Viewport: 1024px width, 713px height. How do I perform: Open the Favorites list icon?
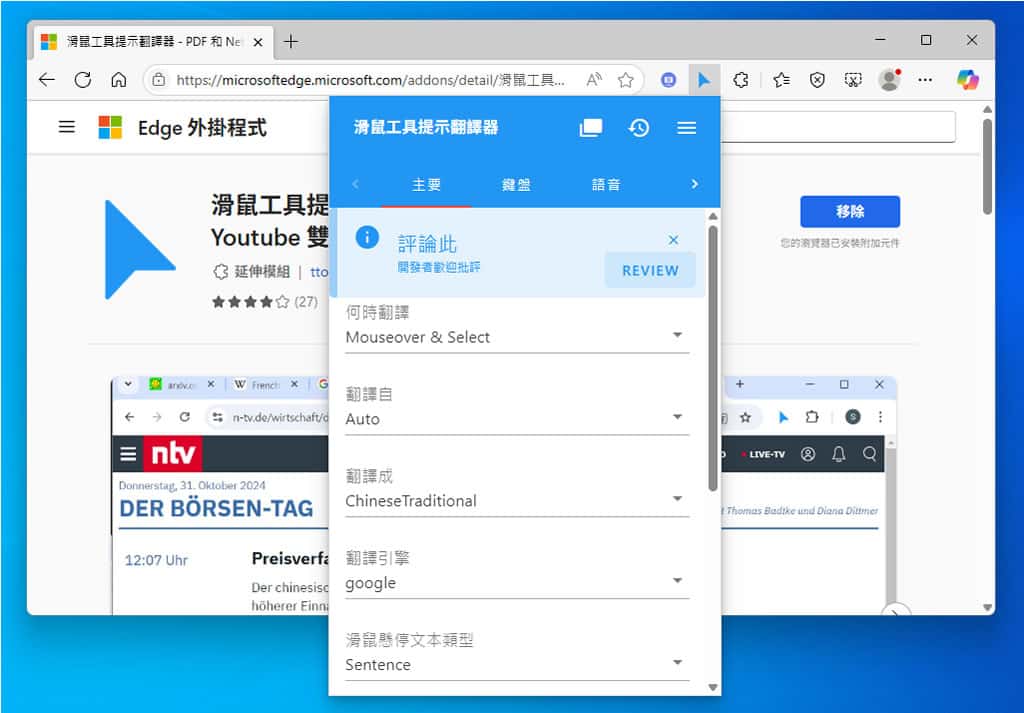tap(781, 80)
